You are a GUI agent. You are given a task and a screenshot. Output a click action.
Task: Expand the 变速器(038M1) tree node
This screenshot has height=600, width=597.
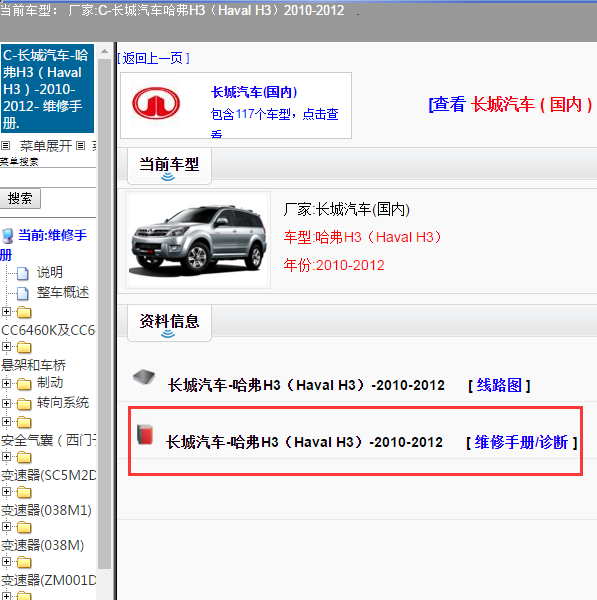point(6,491)
